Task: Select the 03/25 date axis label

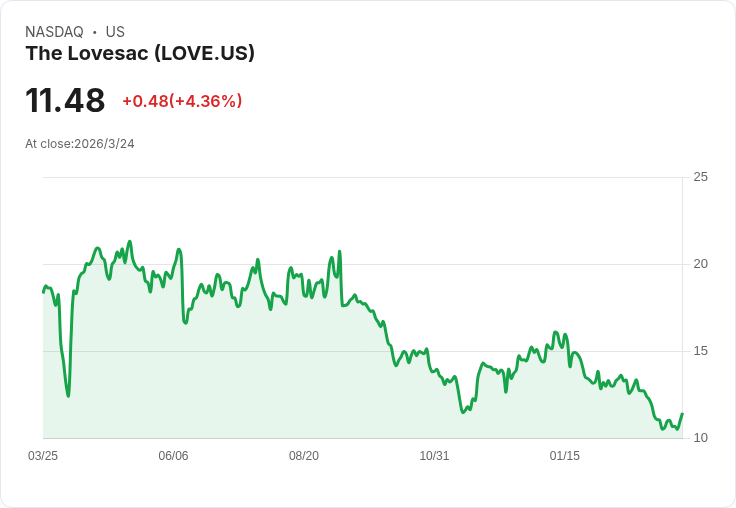Action: (43, 456)
